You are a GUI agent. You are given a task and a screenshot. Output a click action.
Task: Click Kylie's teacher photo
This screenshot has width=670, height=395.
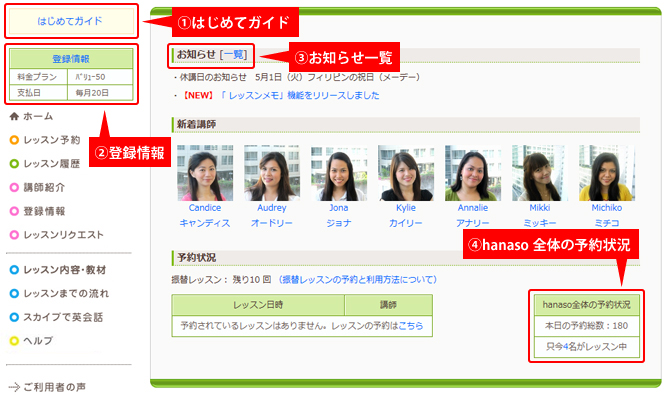point(406,173)
